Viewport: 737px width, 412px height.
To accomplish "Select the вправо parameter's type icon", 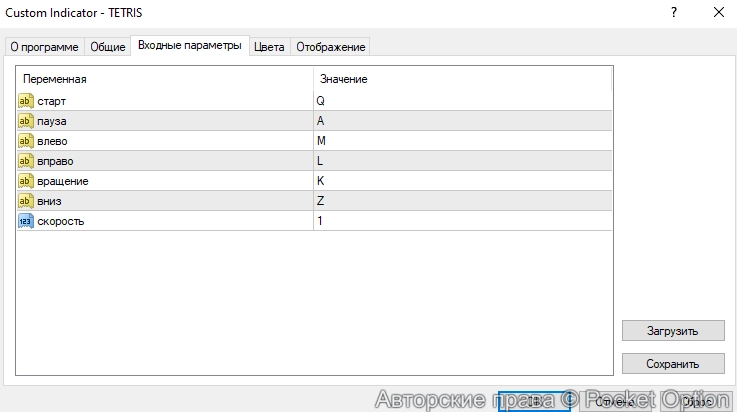I will tap(26, 161).
